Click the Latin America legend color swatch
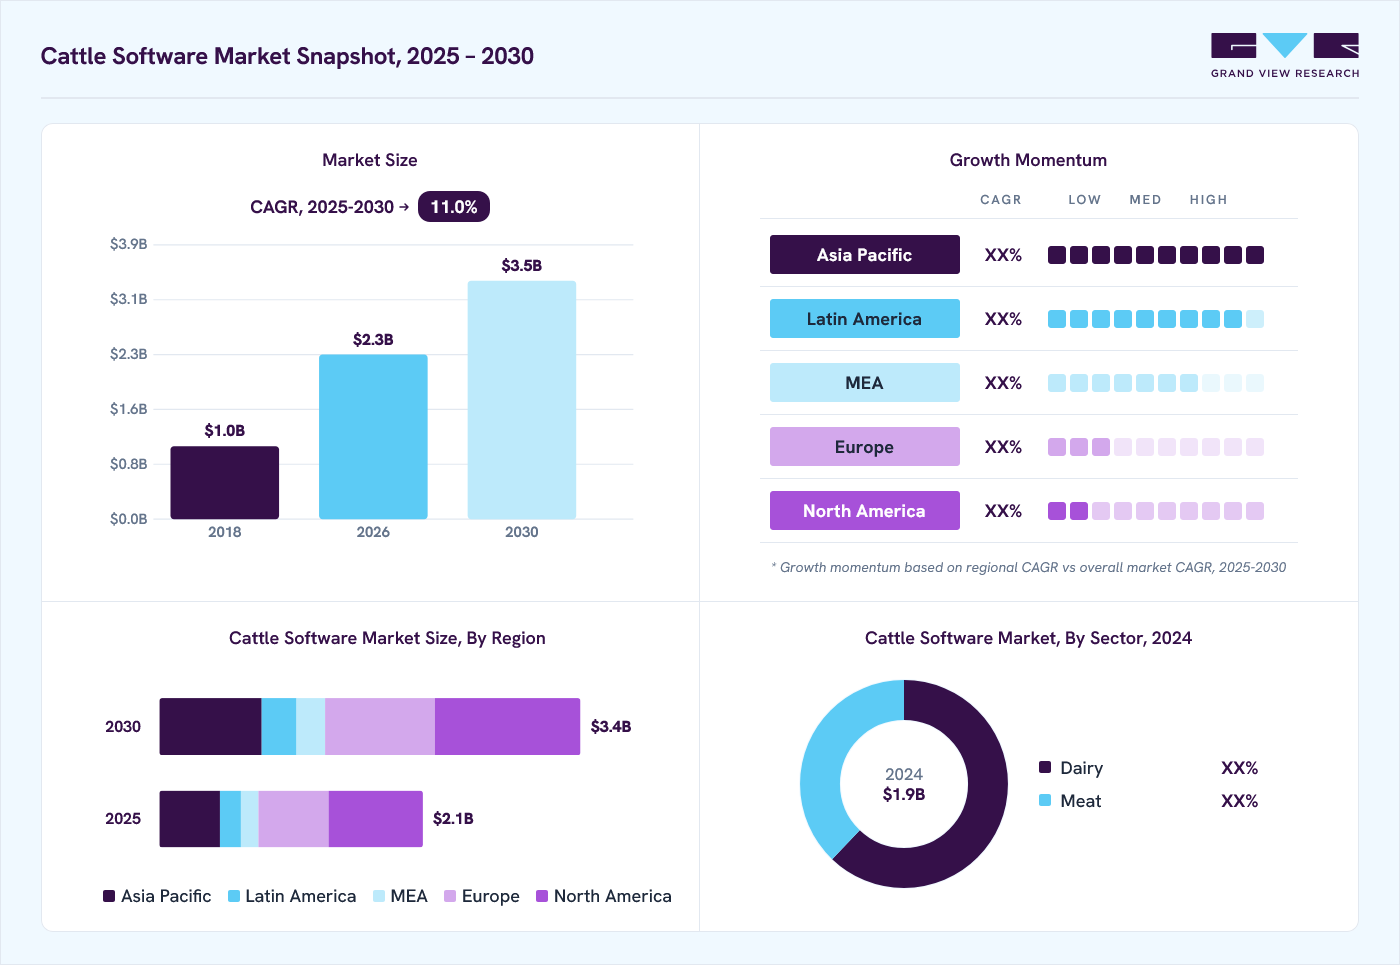Viewport: 1400px width, 965px height. coord(234,896)
